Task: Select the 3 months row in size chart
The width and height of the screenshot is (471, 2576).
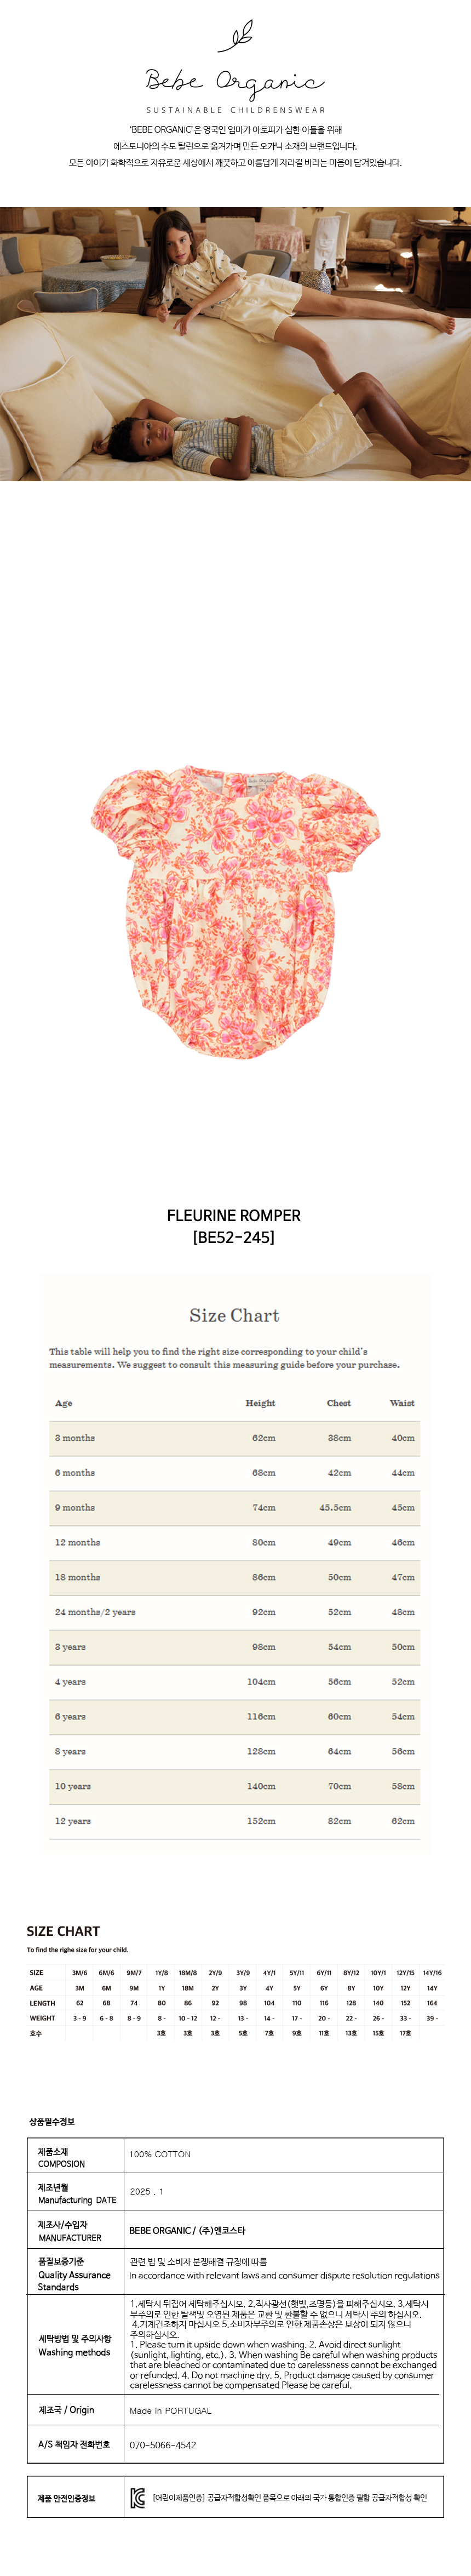Action: (235, 1438)
